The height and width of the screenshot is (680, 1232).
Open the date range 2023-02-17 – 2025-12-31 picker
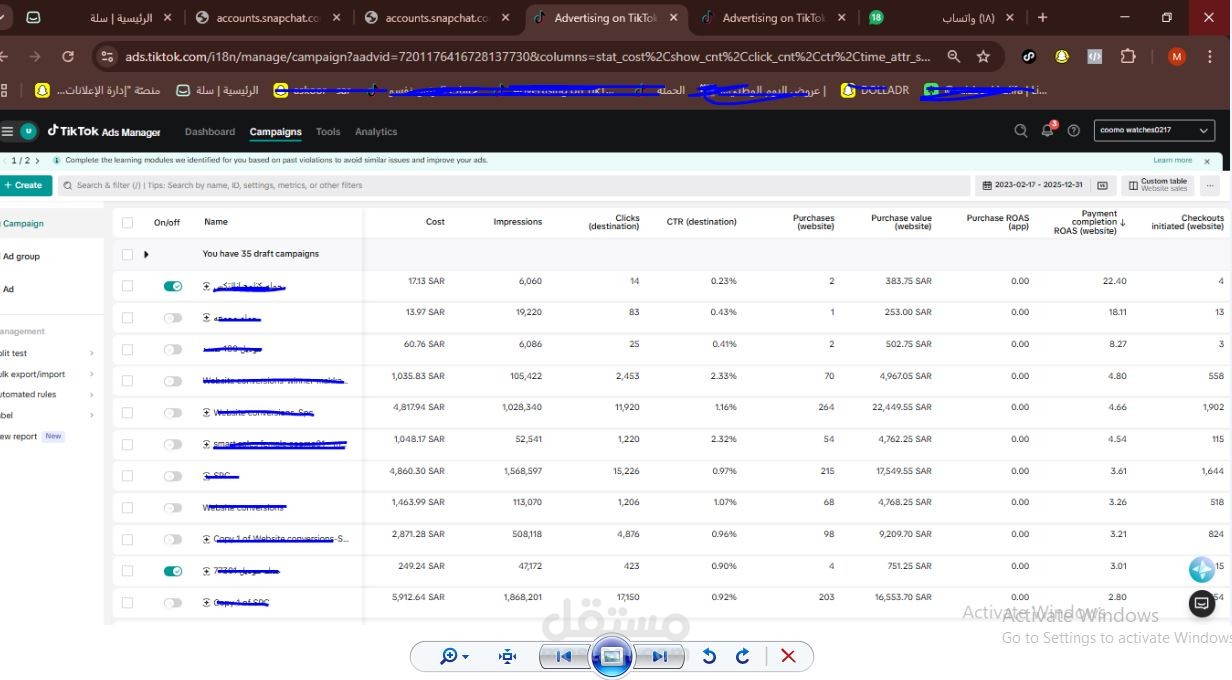tap(1032, 185)
